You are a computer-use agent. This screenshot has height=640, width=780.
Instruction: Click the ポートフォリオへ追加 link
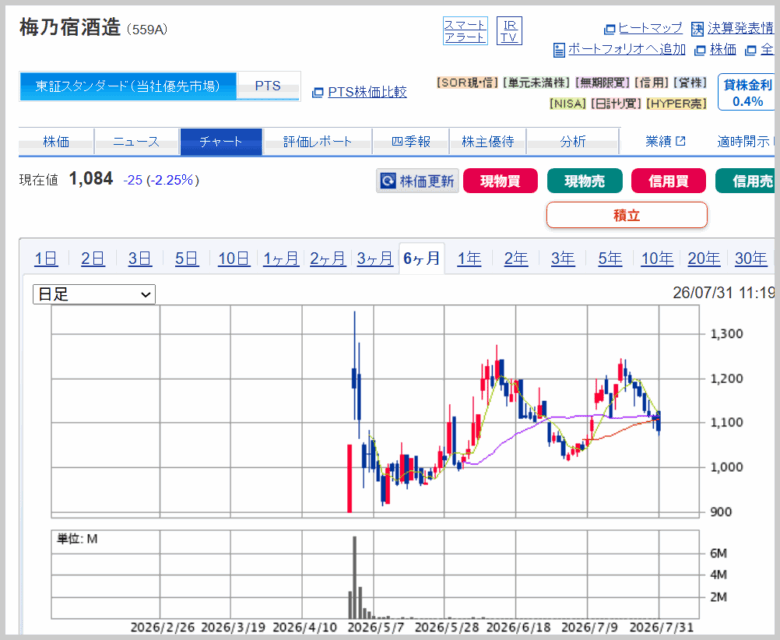[x=627, y=49]
